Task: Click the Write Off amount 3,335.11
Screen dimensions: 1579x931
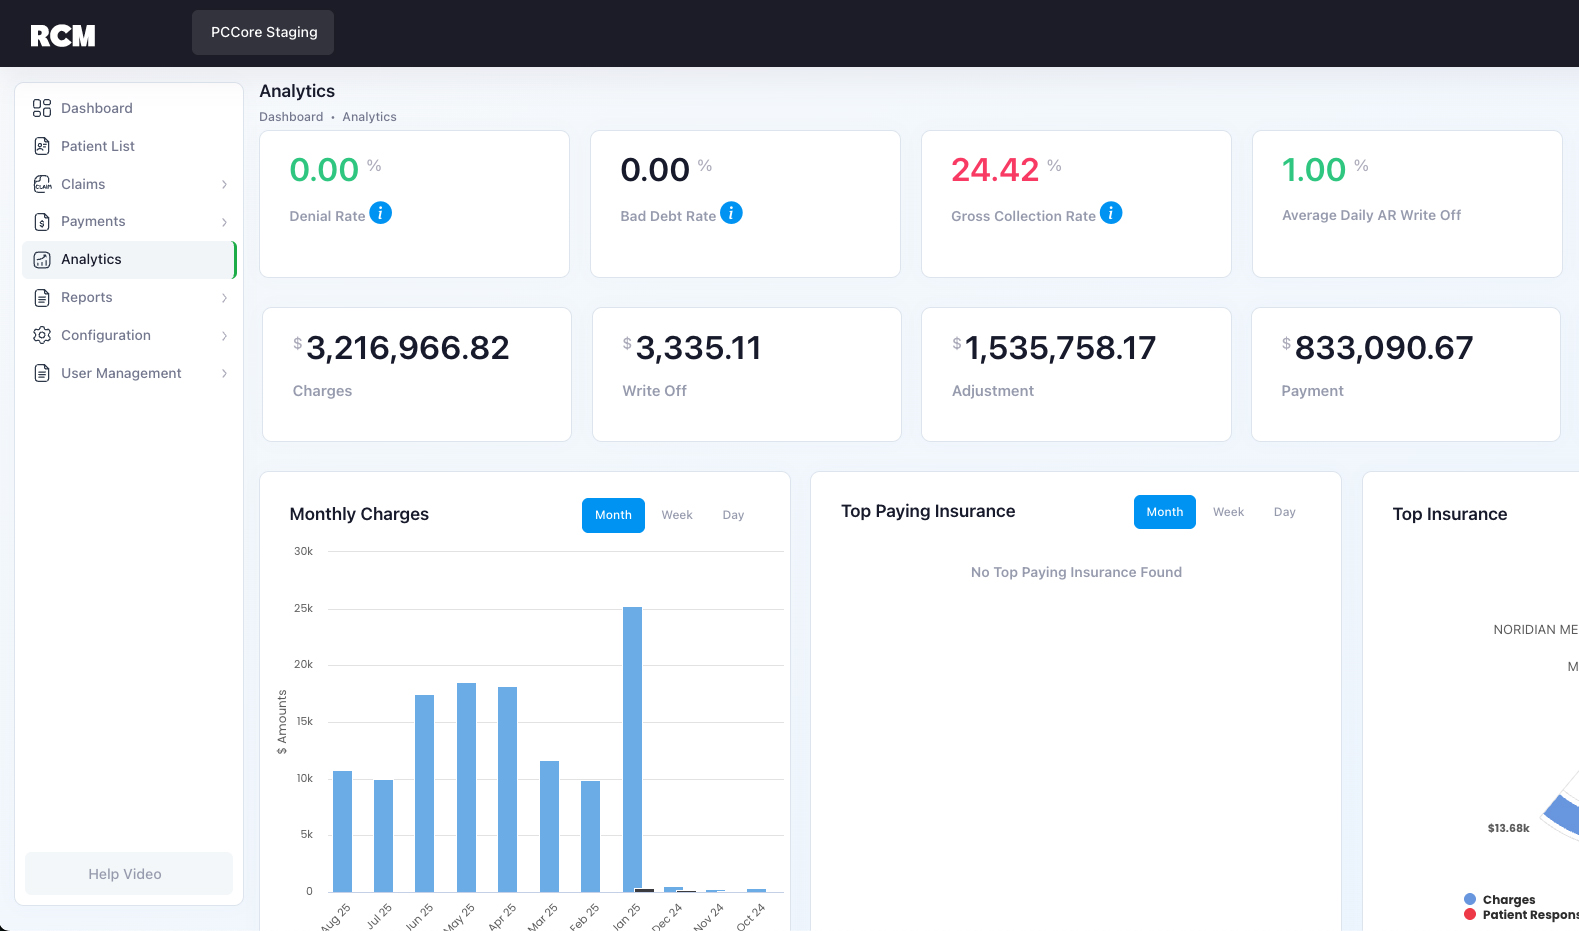Action: click(x=698, y=348)
